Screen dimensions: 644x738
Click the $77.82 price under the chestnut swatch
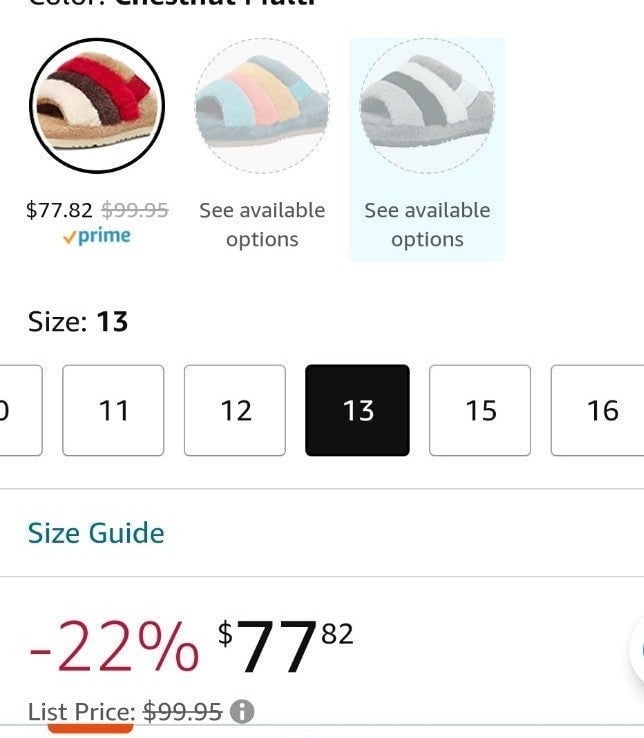[x=59, y=210]
